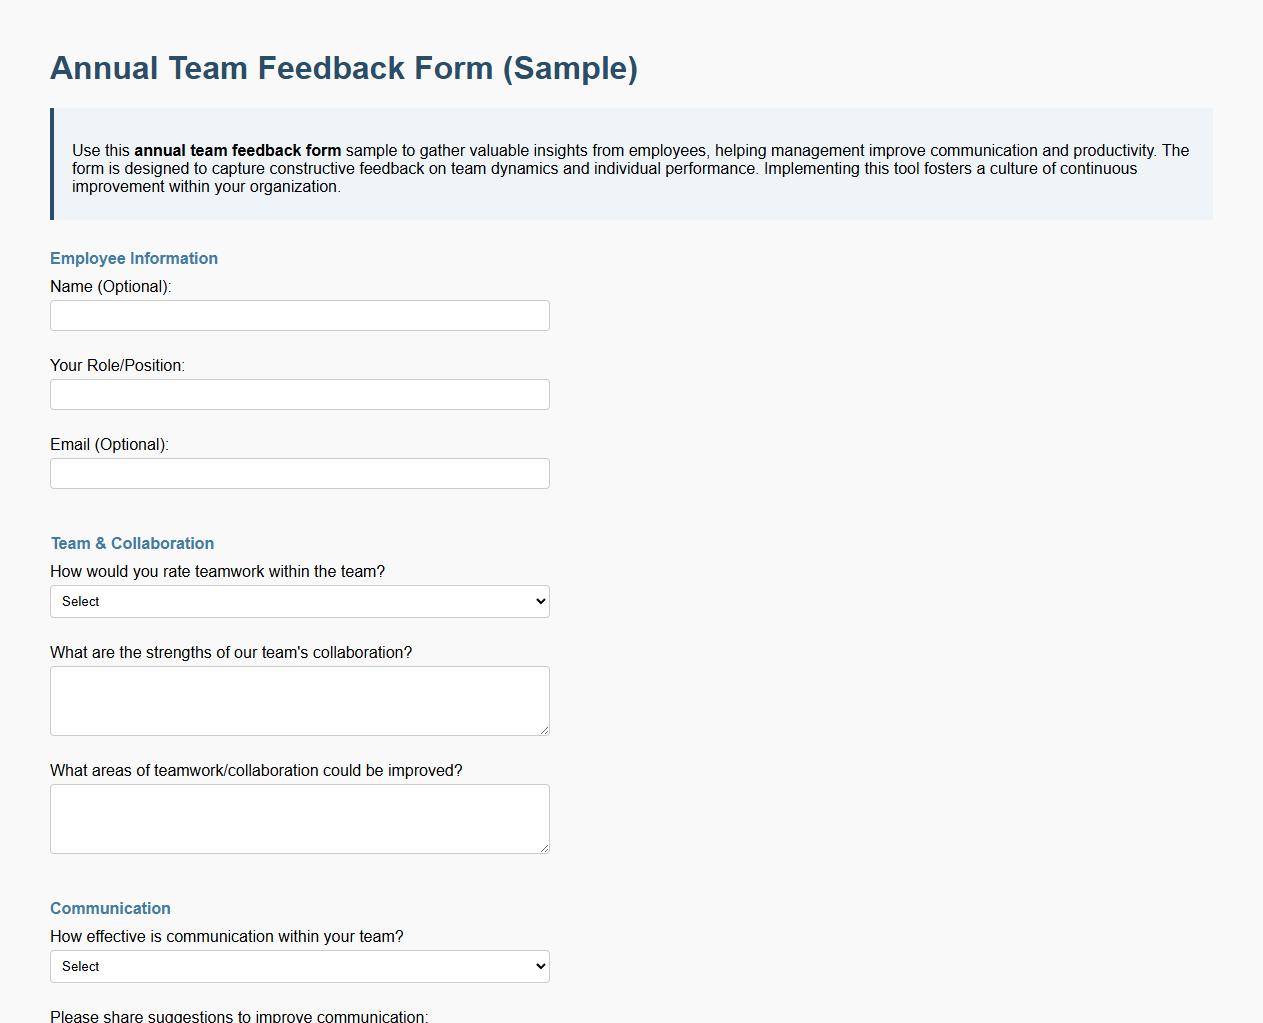The width and height of the screenshot is (1263, 1023).
Task: Click the Communication section header
Action: click(x=110, y=908)
